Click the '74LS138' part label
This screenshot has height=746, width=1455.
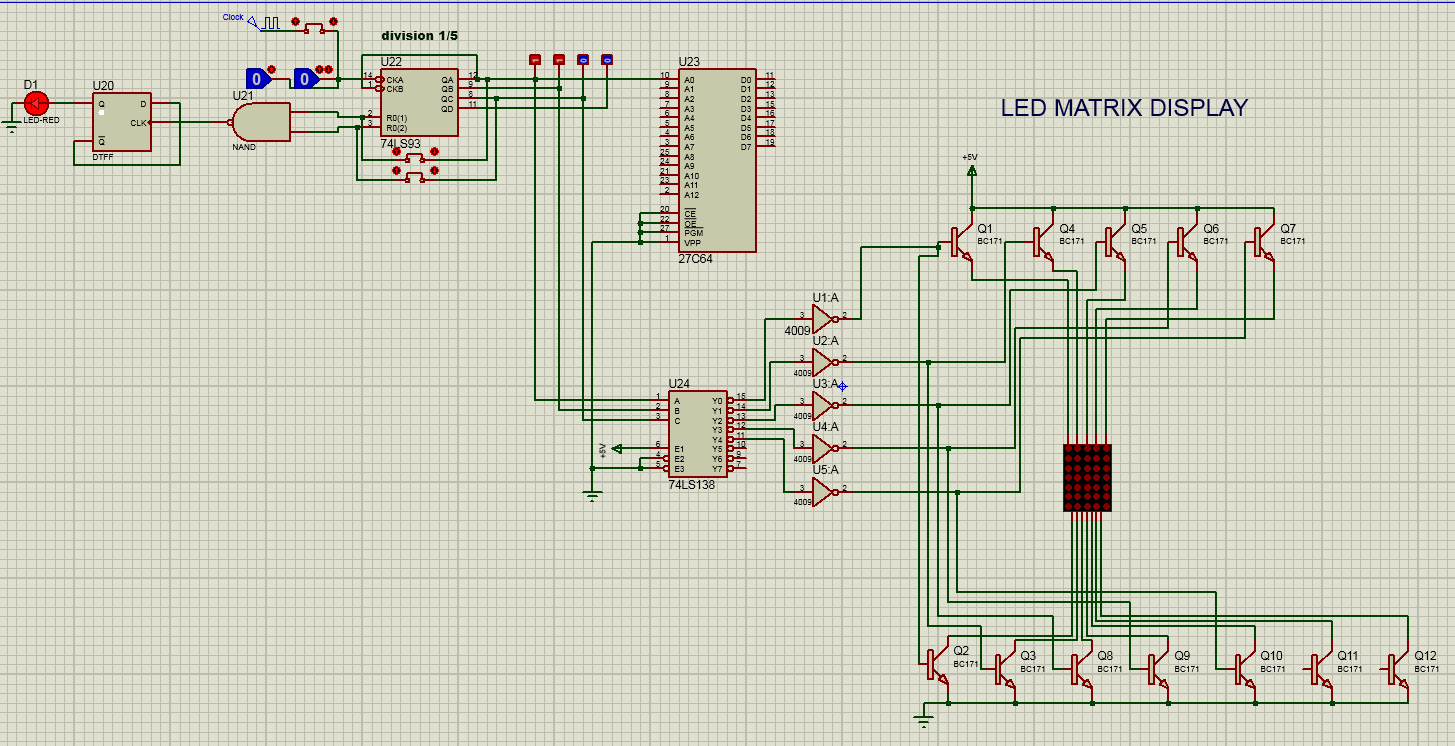pos(692,484)
